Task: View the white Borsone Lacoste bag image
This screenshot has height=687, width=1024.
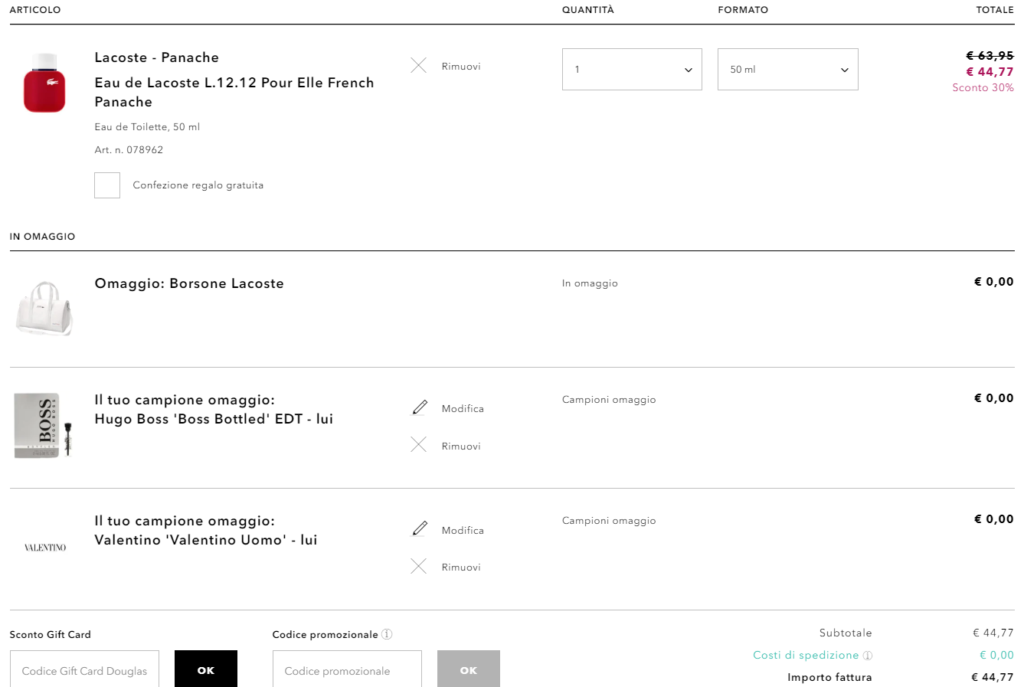Action: pos(43,307)
